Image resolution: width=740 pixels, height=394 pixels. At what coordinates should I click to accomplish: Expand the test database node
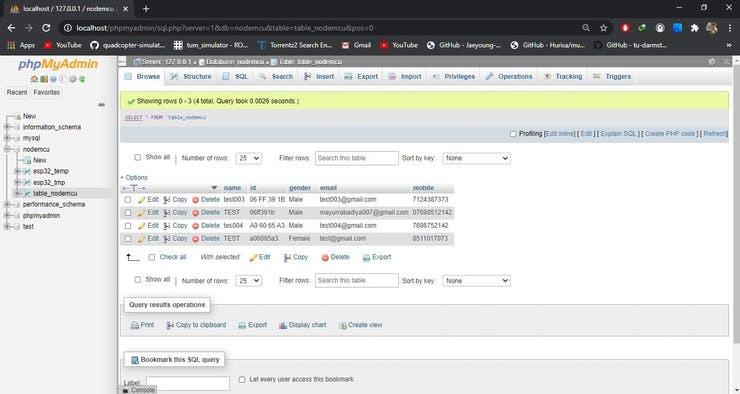click(x=7, y=226)
